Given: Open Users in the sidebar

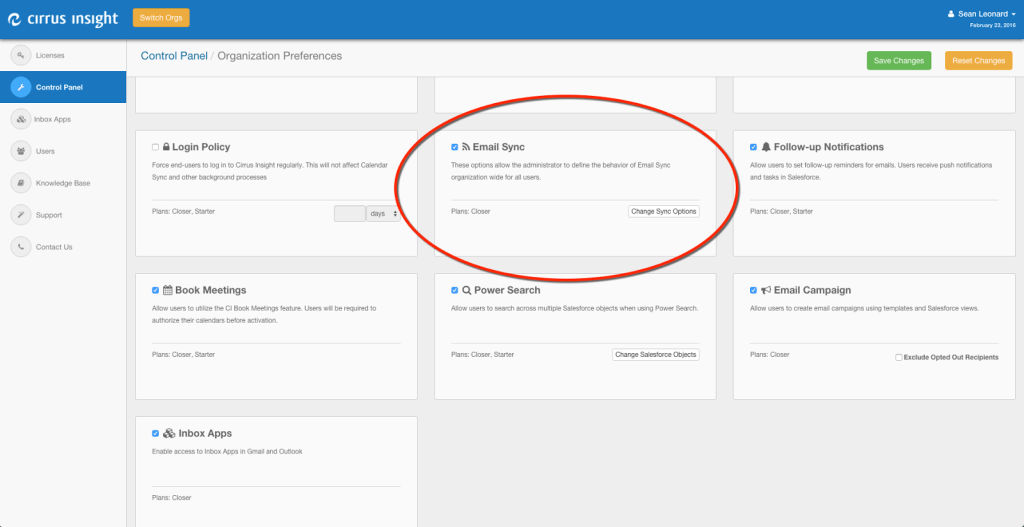Looking at the screenshot, I should (x=63, y=151).
